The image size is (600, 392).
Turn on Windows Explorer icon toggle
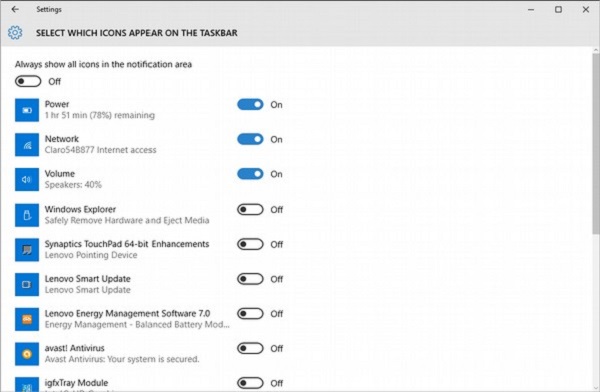(250, 209)
